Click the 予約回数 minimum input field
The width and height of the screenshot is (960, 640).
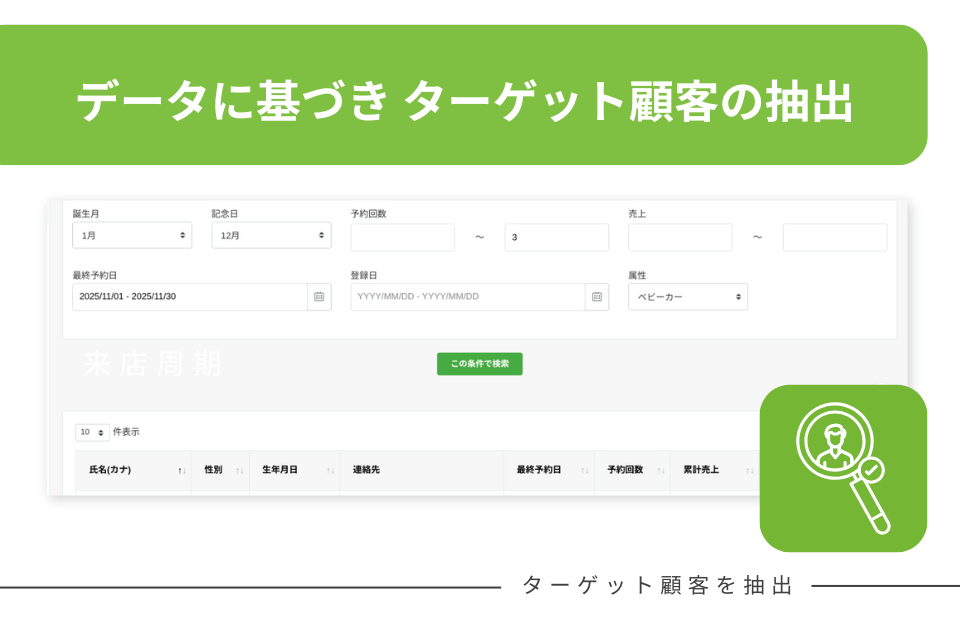click(x=402, y=237)
